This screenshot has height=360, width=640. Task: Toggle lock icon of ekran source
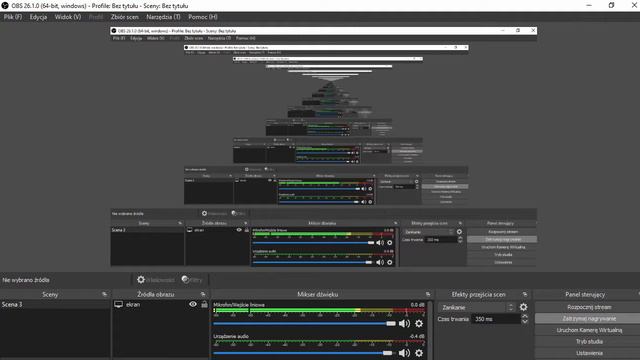pos(204,304)
